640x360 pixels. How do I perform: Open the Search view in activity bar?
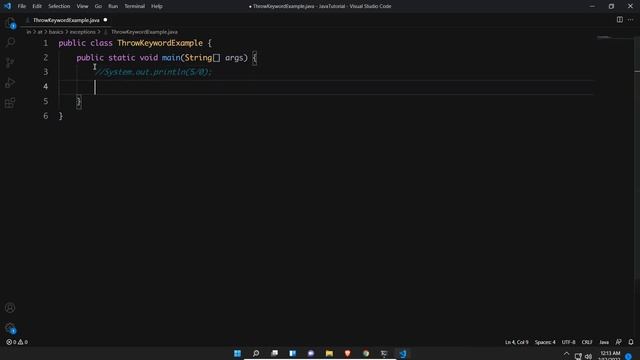pyautogui.click(x=10, y=42)
